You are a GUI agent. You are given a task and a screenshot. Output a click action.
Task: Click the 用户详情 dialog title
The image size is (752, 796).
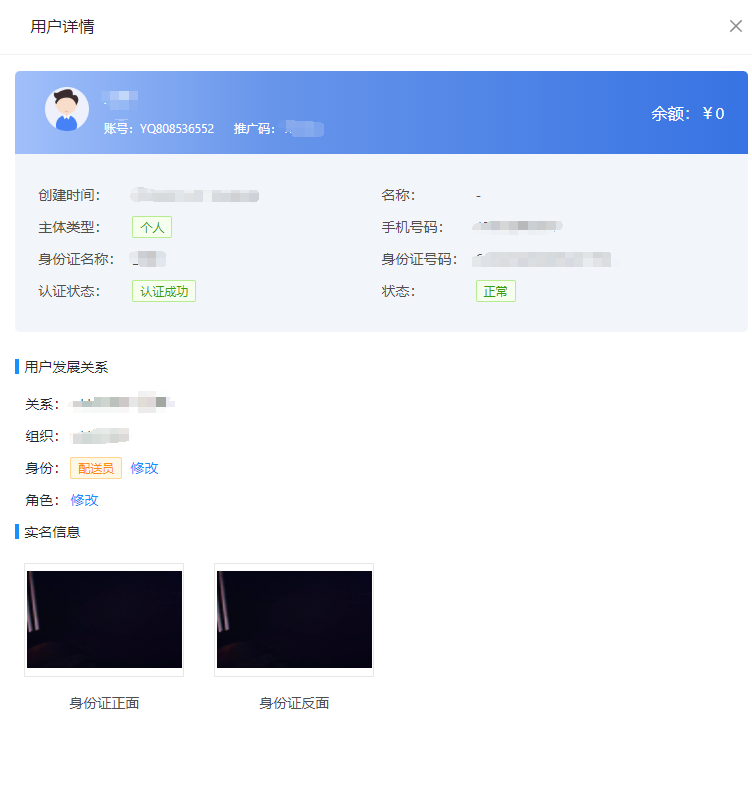click(62, 26)
